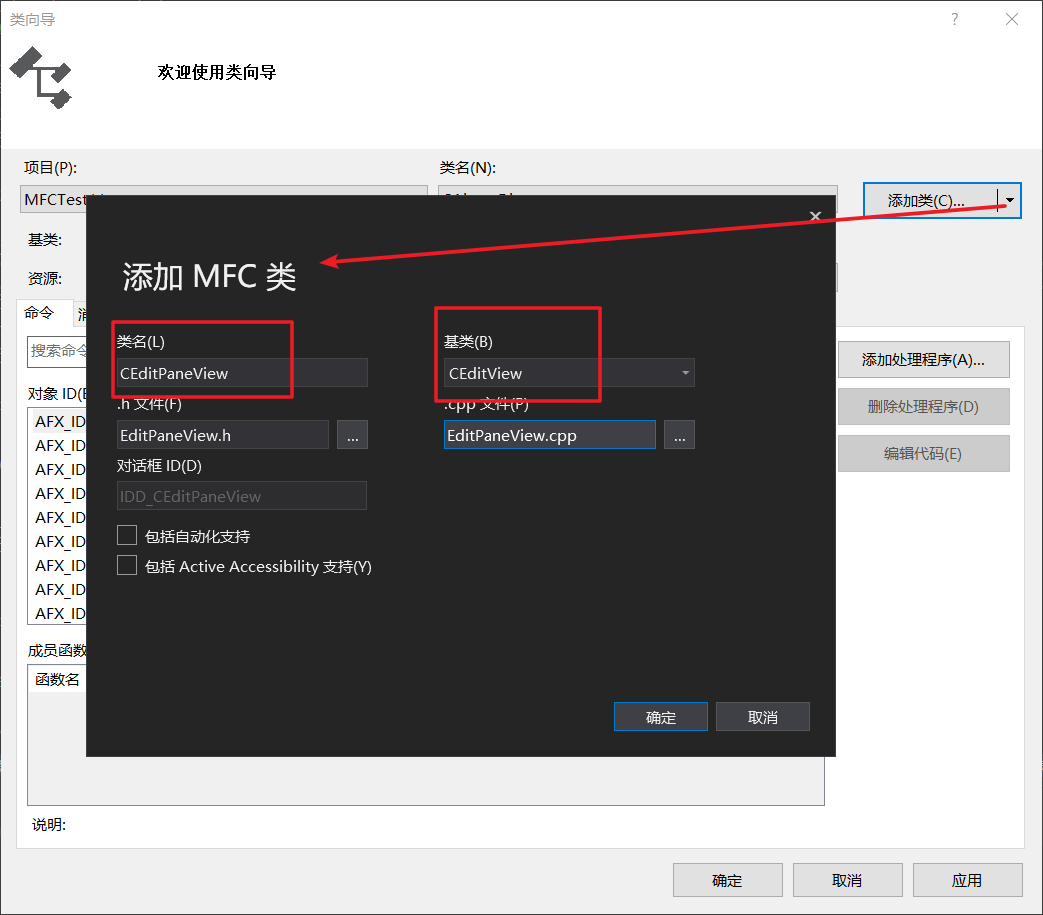Click the EditPaneView.cpp file field
Image resolution: width=1043 pixels, height=915 pixels.
coord(549,435)
